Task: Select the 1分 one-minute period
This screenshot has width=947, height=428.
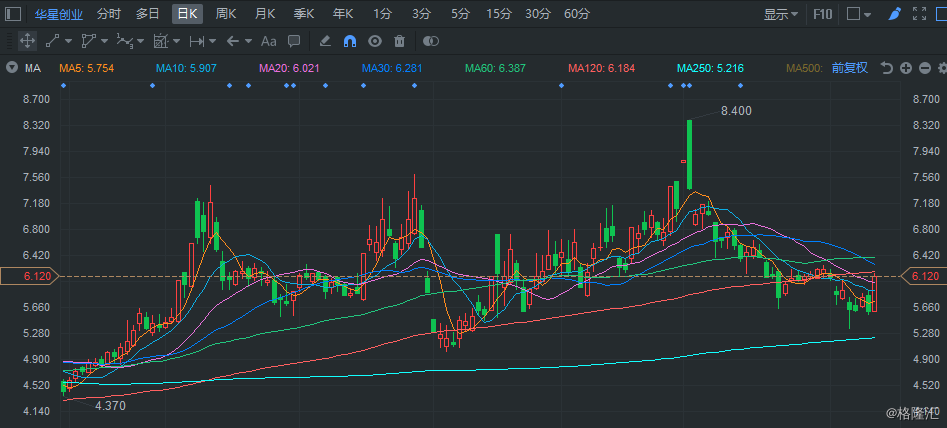Action: tap(382, 14)
